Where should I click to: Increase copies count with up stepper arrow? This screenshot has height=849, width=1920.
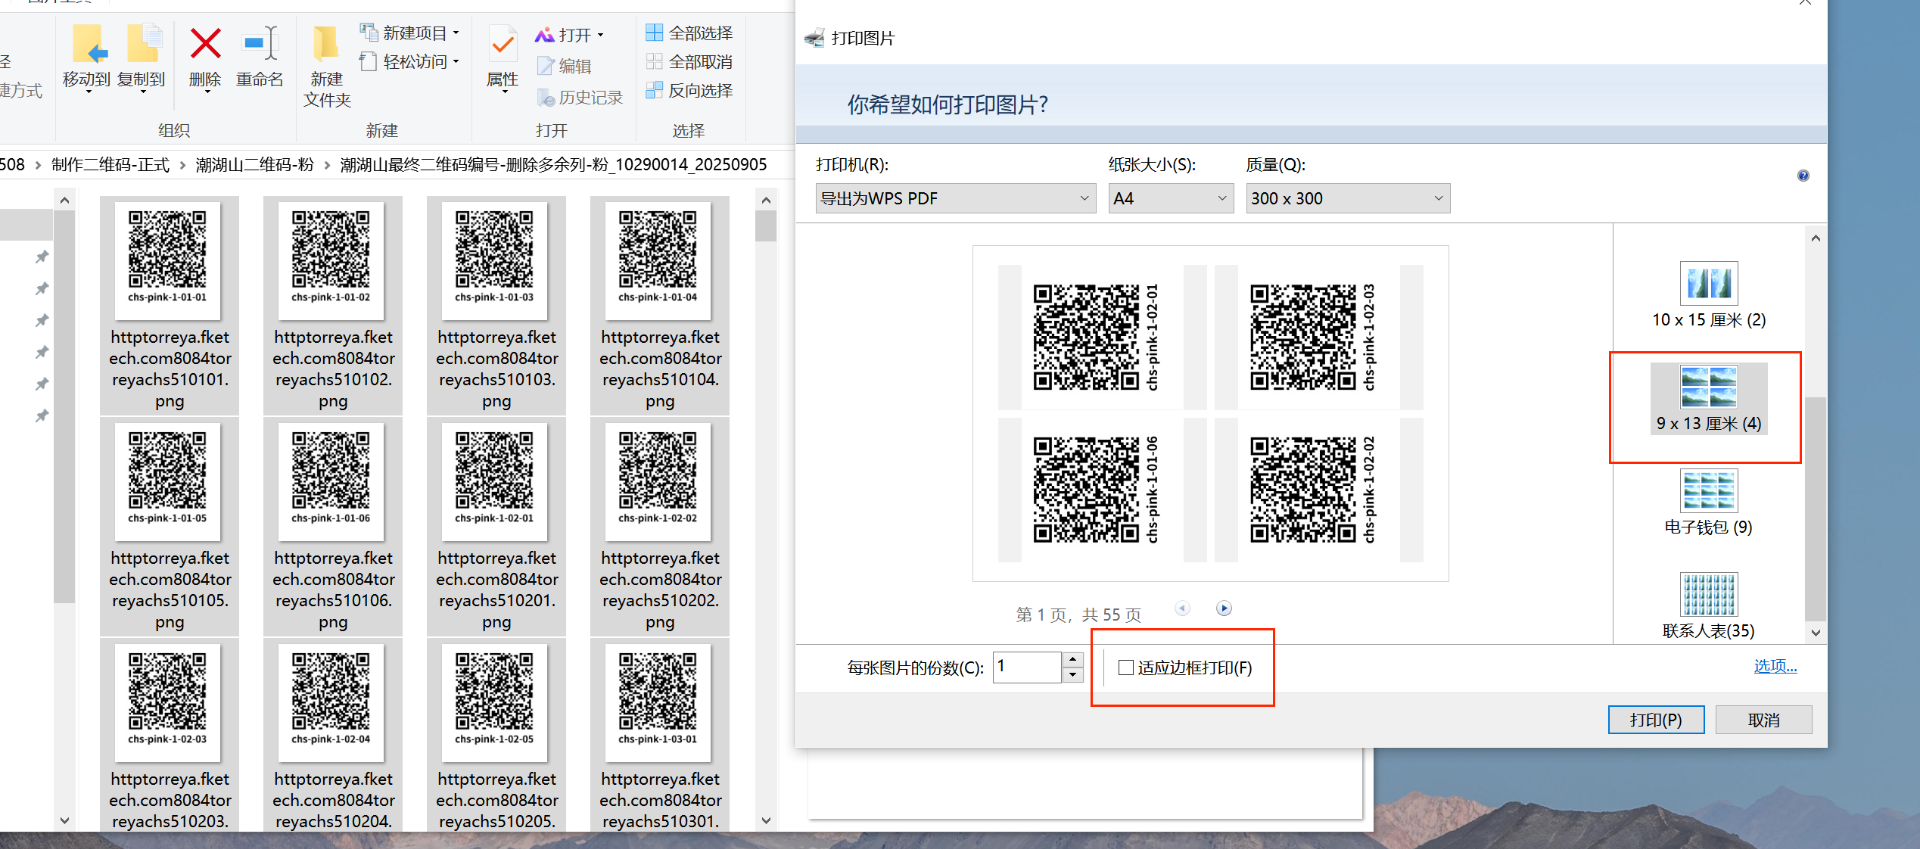1073,660
